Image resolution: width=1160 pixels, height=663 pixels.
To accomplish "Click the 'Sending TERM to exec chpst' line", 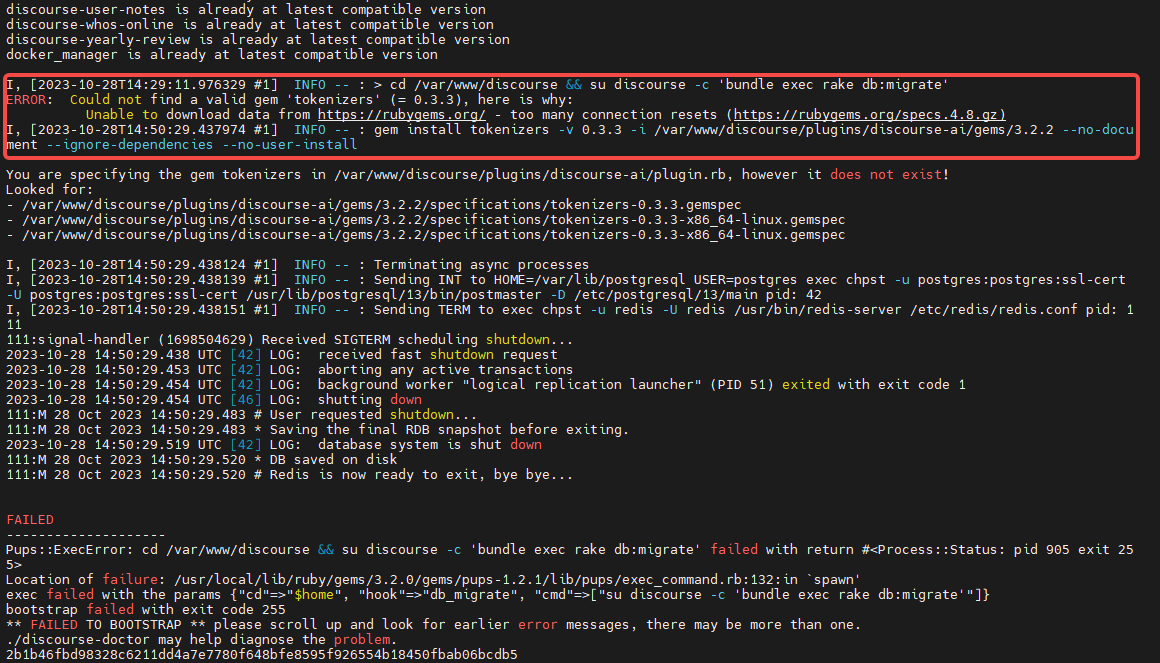I will (570, 317).
